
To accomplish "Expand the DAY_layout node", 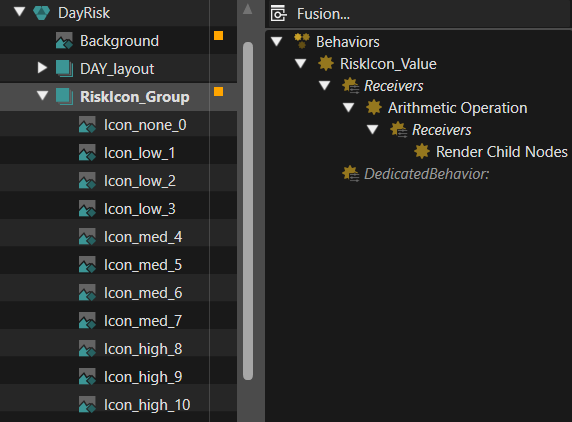I will (42, 68).
